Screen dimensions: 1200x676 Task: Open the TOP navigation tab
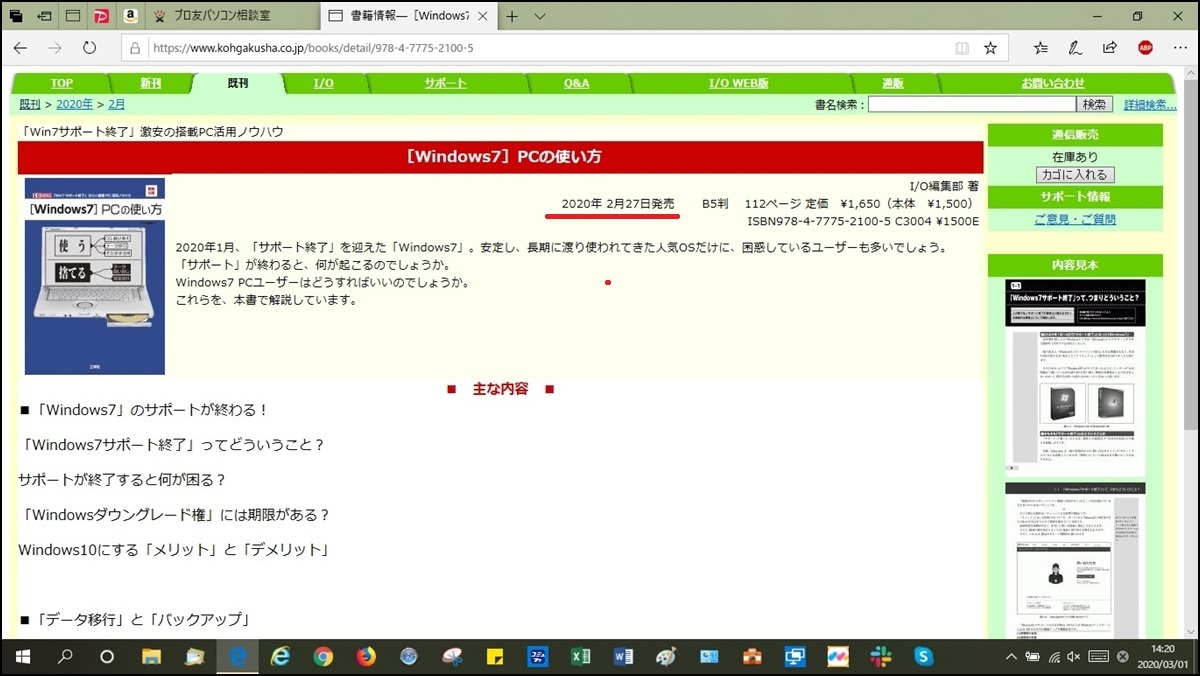[62, 83]
